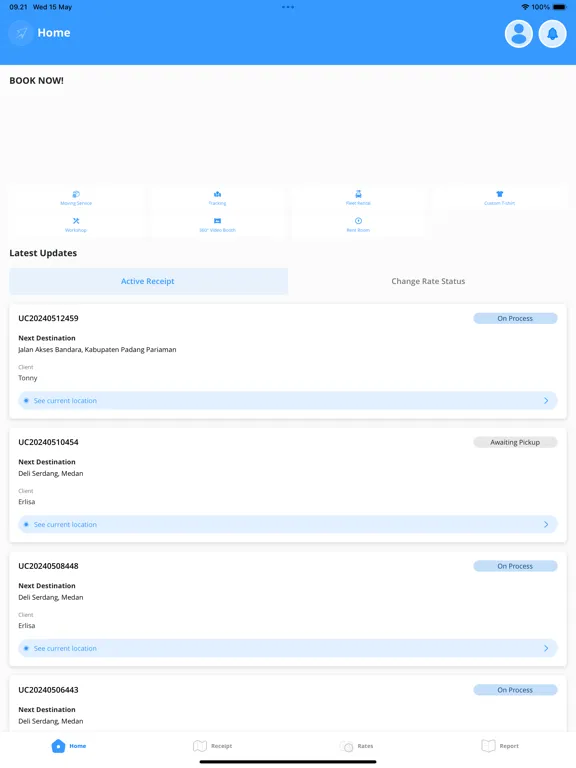Open the user profile icon
This screenshot has height=768, width=576.
pyautogui.click(x=519, y=34)
